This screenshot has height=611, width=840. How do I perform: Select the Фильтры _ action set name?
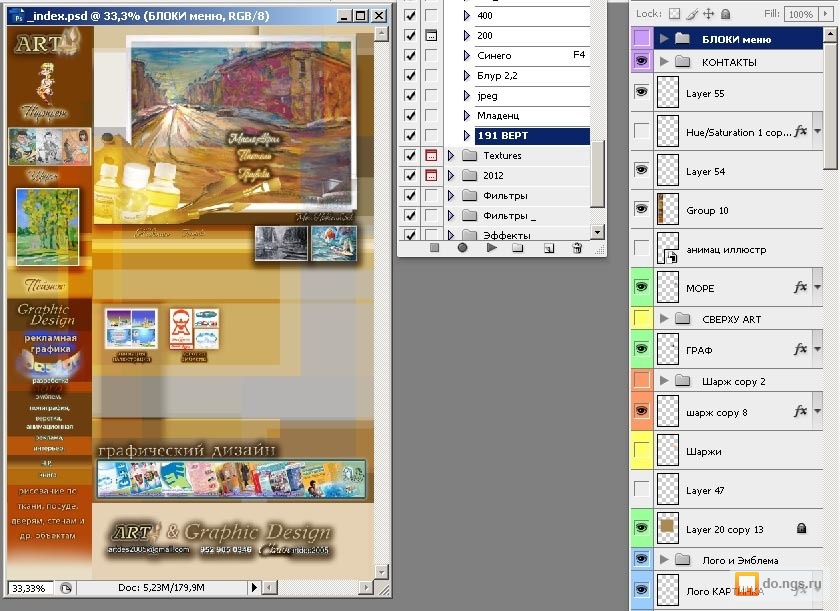(509, 215)
